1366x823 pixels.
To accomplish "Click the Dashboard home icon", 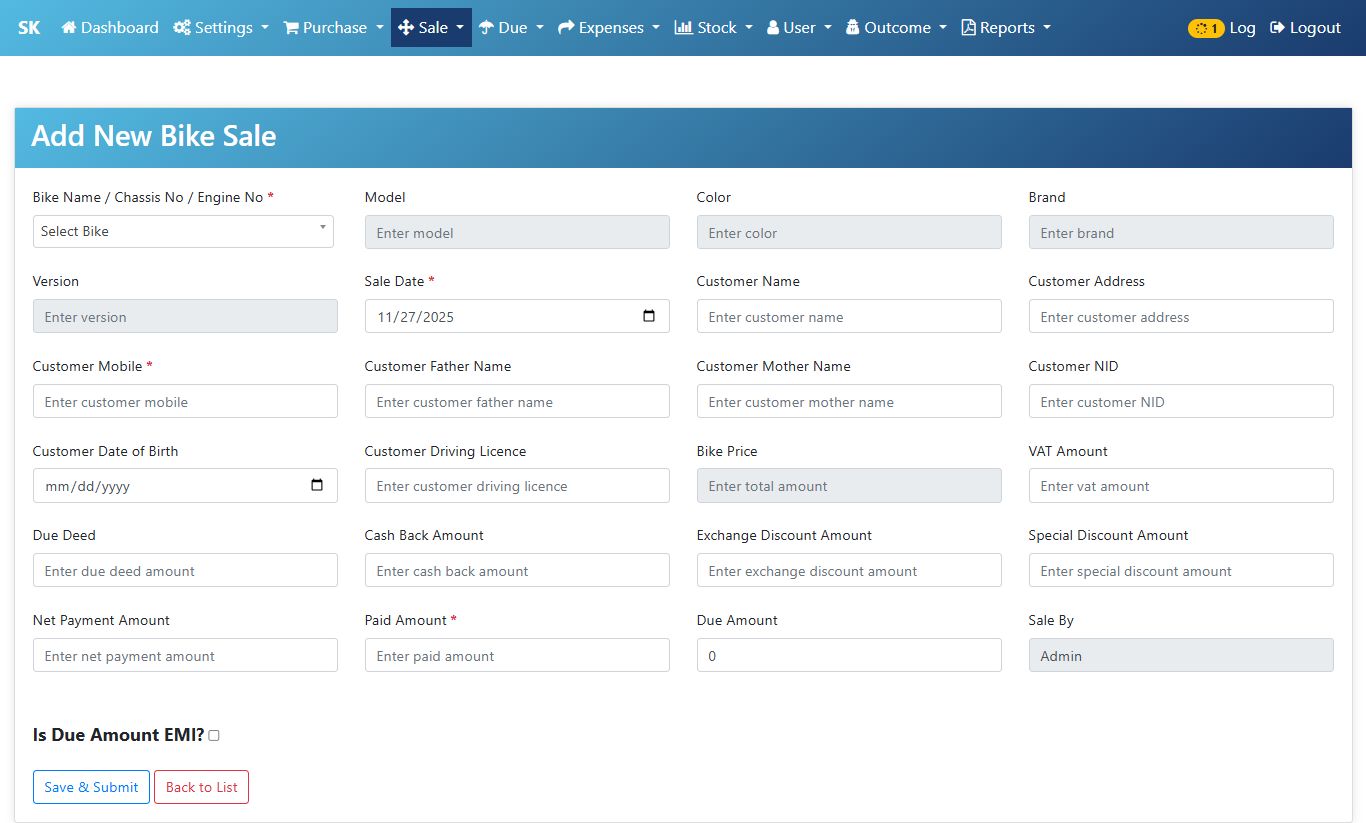I will 69,28.
